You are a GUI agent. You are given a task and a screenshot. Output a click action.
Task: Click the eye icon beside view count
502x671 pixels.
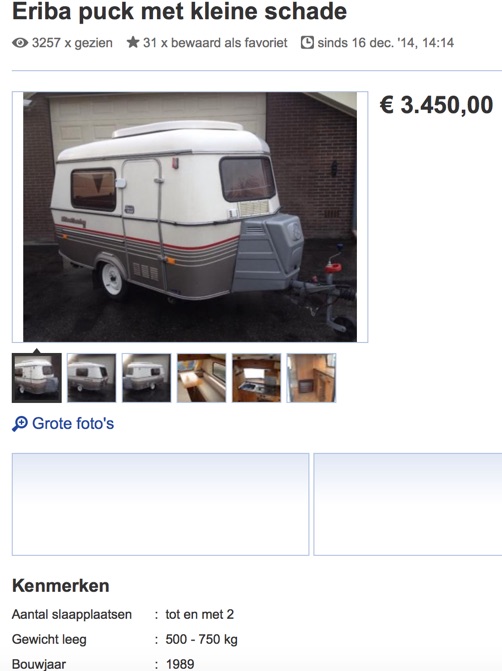20,43
